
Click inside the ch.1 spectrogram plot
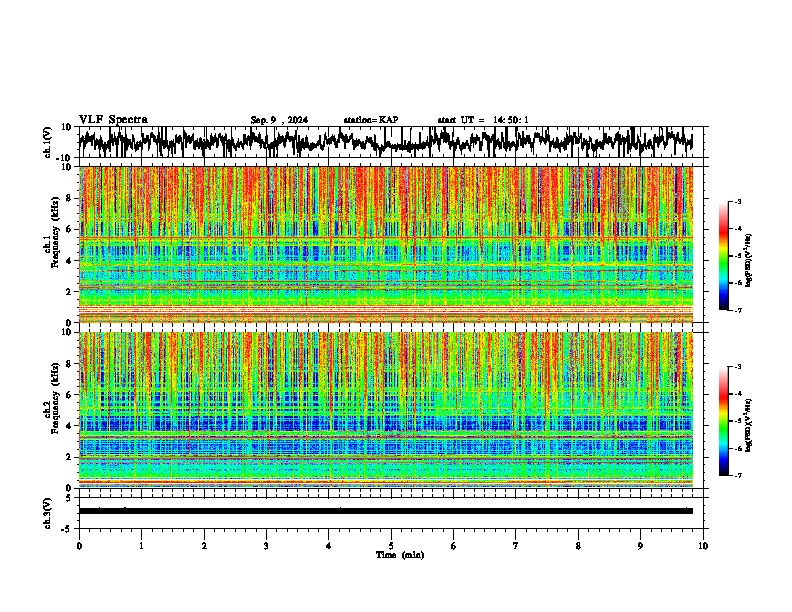click(386, 244)
